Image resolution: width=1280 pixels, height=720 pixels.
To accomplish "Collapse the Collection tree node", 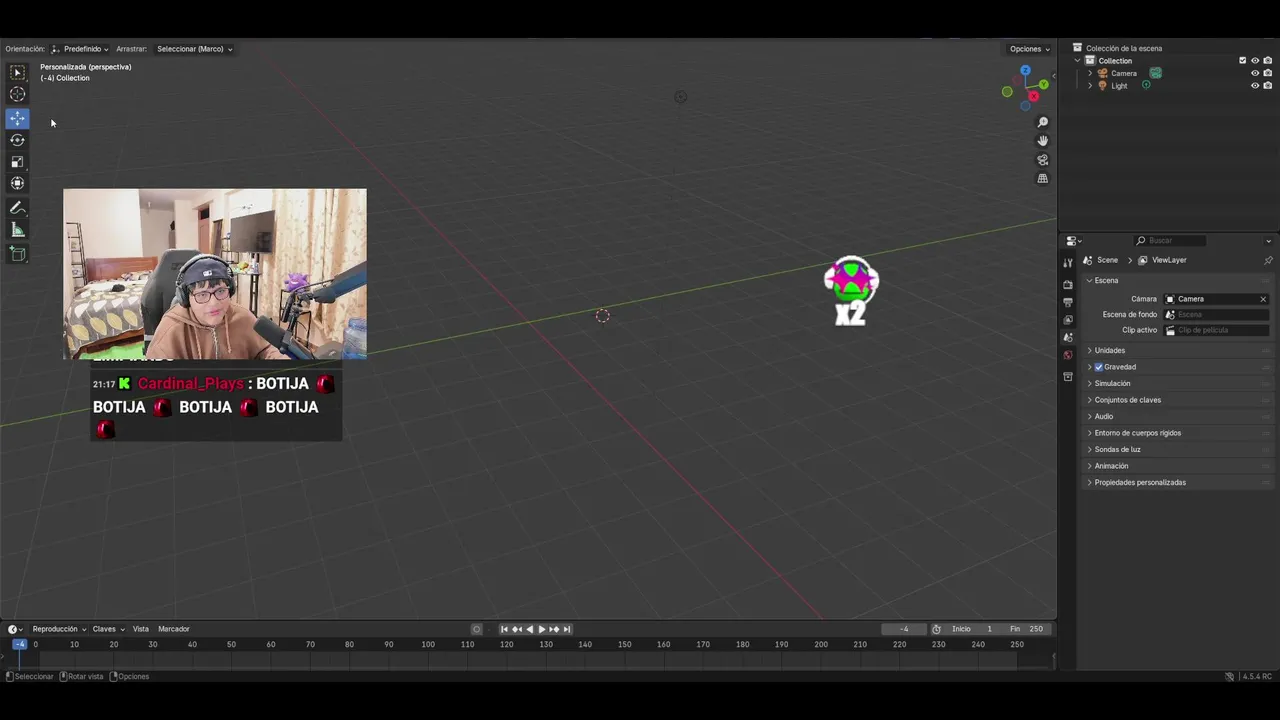I will (1078, 61).
